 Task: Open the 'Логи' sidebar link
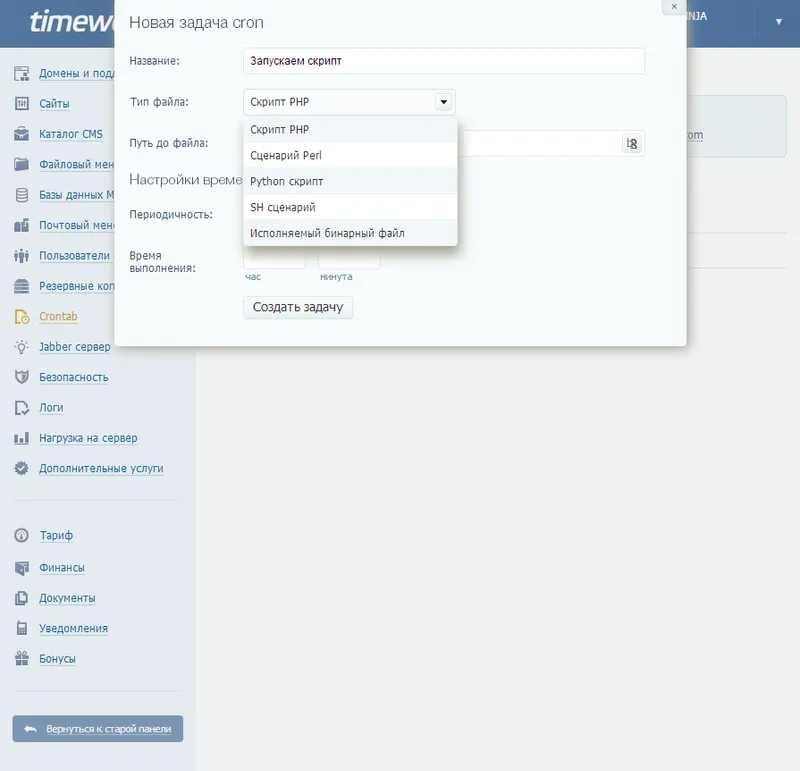(52, 408)
